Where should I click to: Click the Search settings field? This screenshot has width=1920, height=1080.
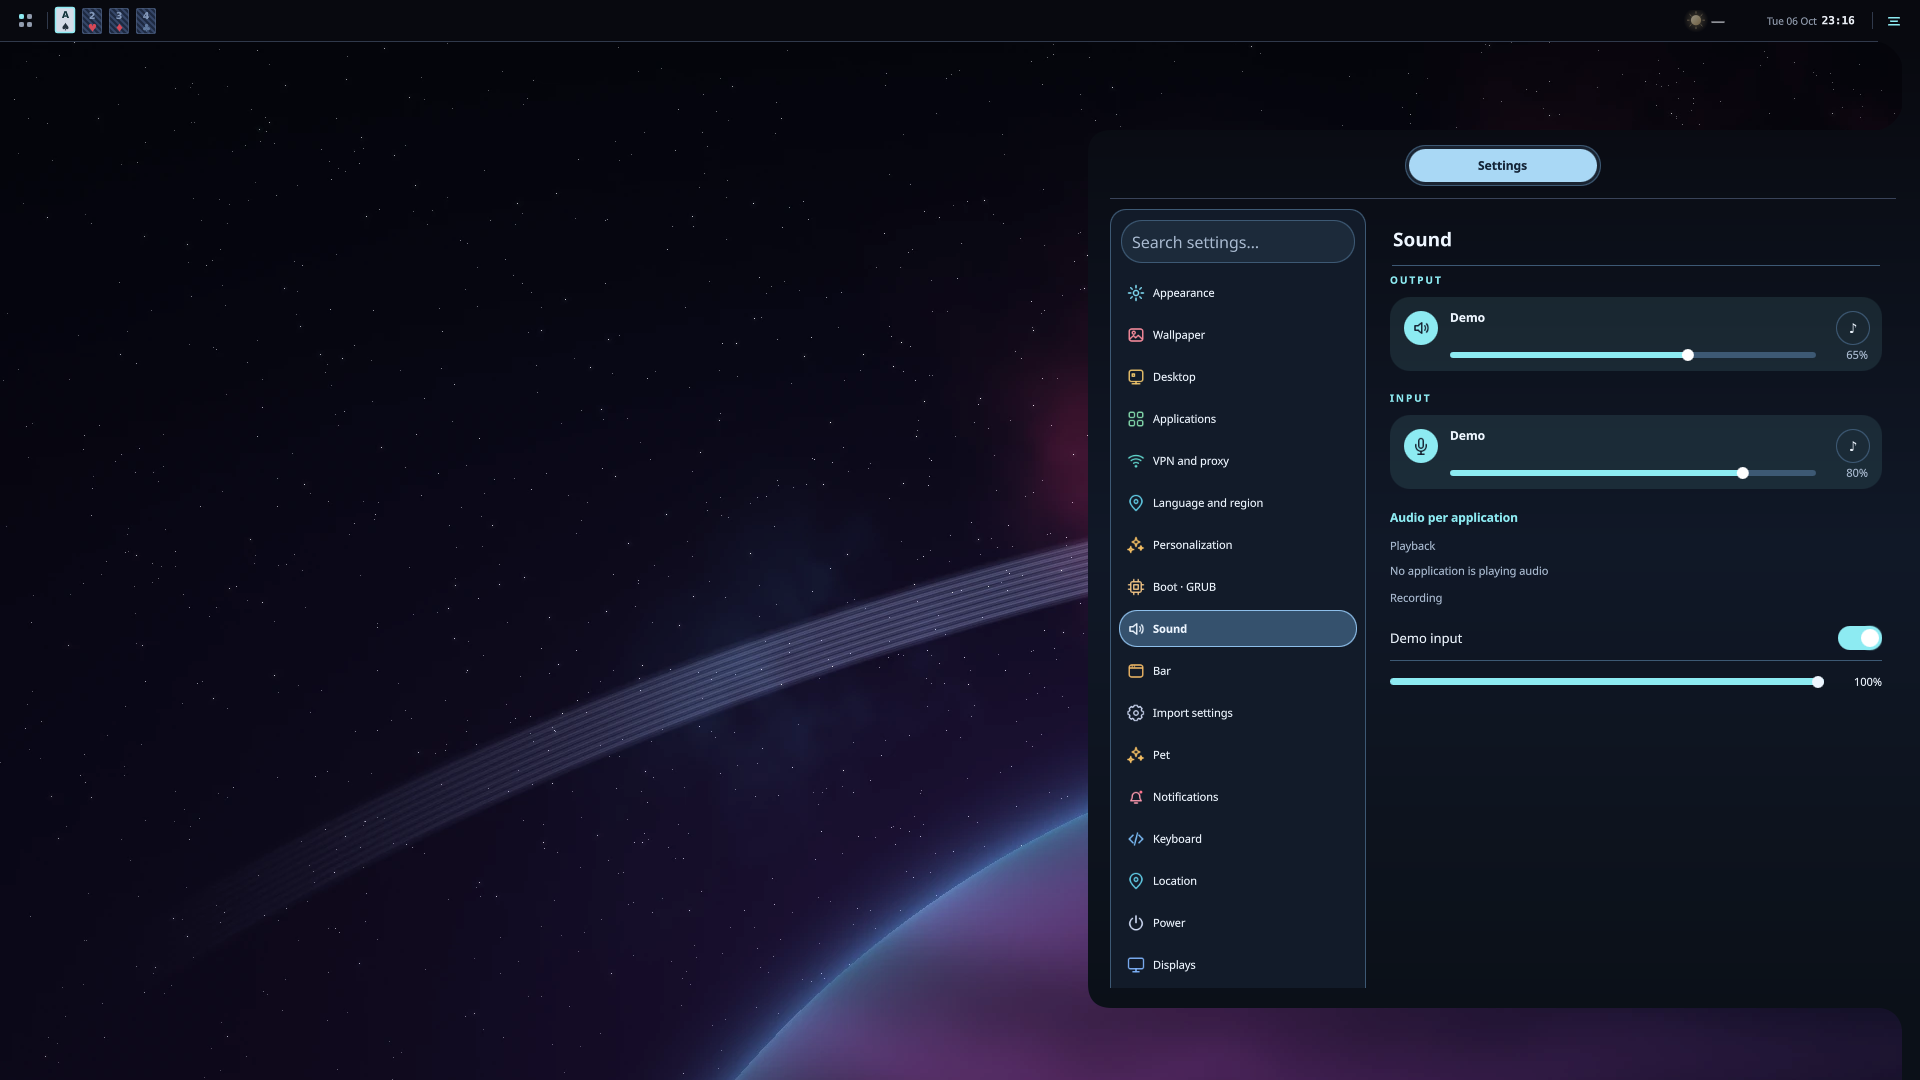(x=1237, y=242)
